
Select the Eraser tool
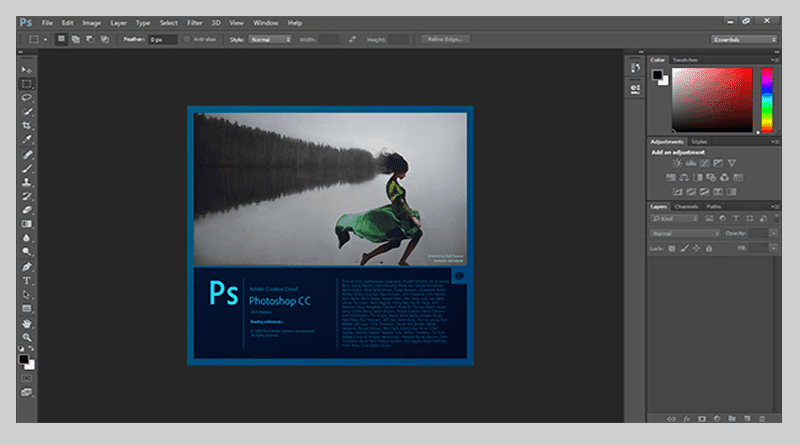point(27,210)
